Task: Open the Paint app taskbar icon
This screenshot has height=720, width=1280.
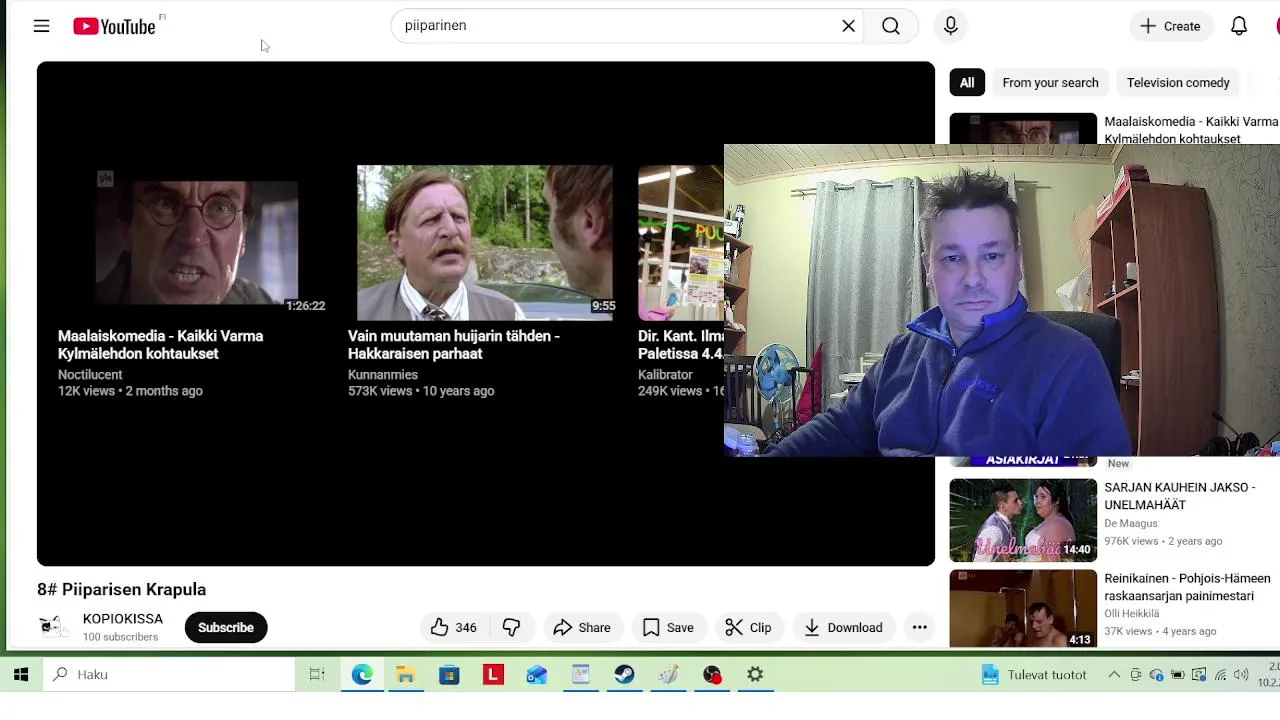Action: pyautogui.click(x=668, y=675)
